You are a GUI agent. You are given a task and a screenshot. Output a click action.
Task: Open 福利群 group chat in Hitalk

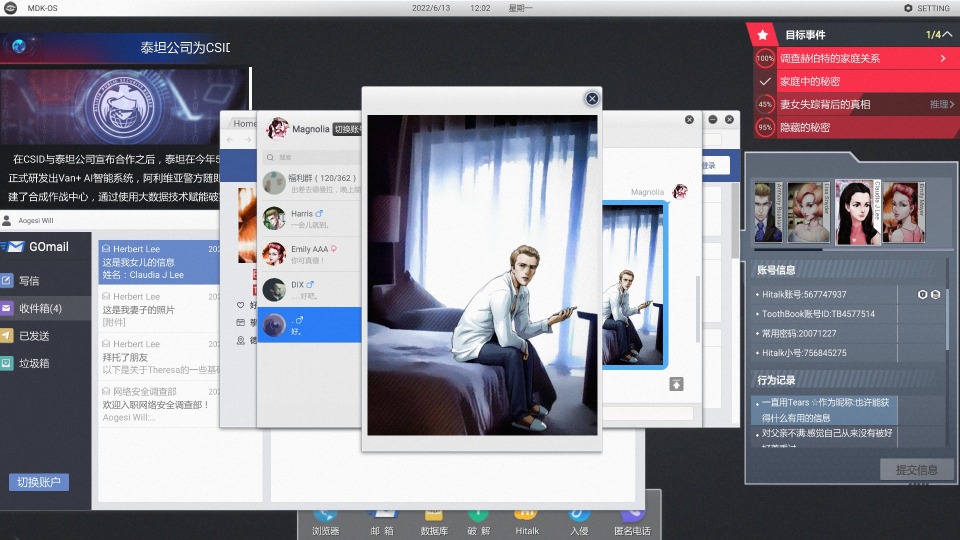coord(310,183)
